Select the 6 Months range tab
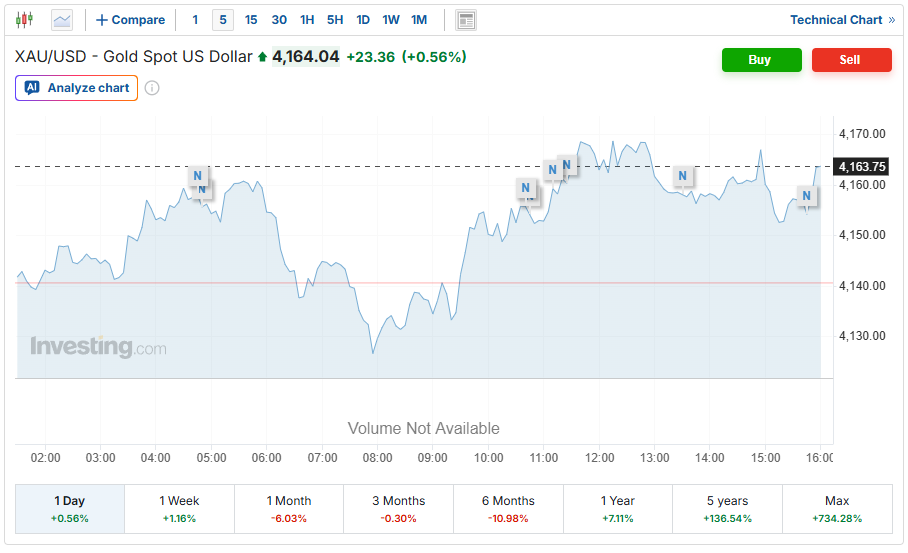Image resolution: width=908 pixels, height=553 pixels. click(508, 509)
